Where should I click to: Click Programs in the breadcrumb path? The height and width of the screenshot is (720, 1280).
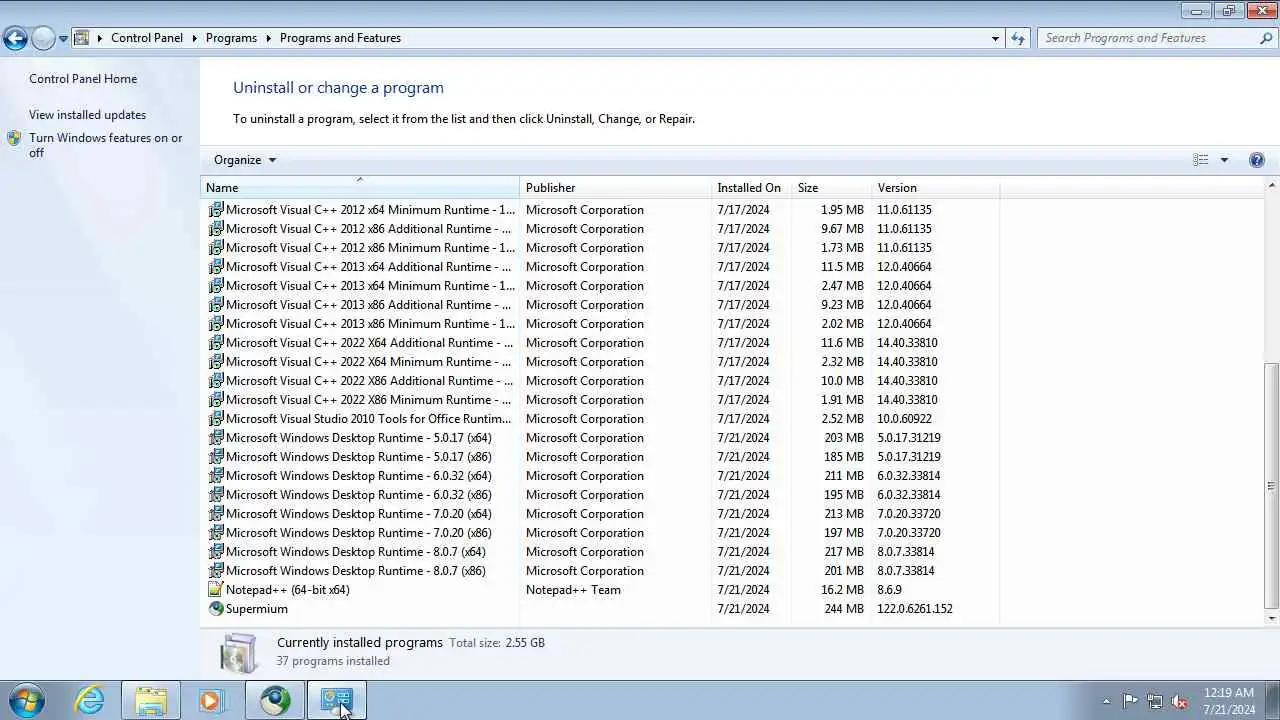[231, 38]
